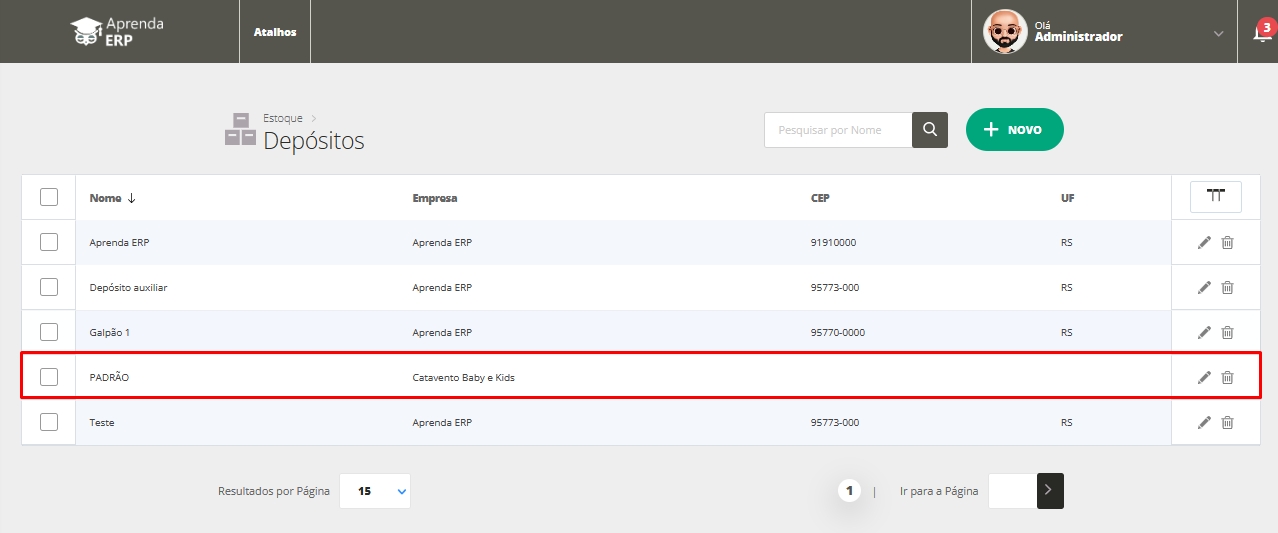
Task: Edit the Galpão 1 deposit with pencil icon
Action: pyautogui.click(x=1204, y=332)
